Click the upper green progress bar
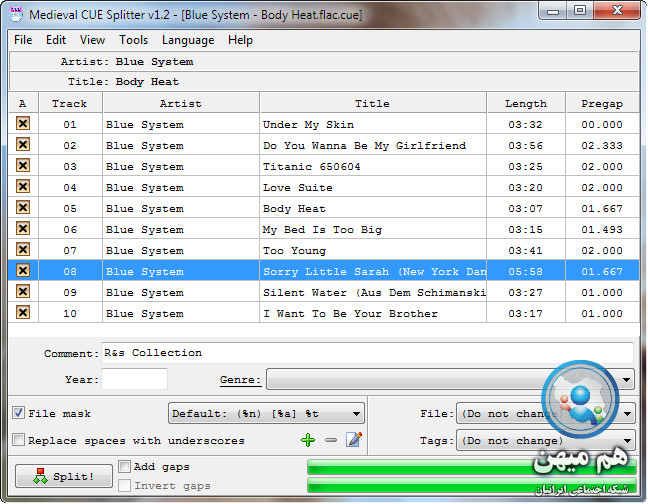648x504 pixels. (x=472, y=466)
